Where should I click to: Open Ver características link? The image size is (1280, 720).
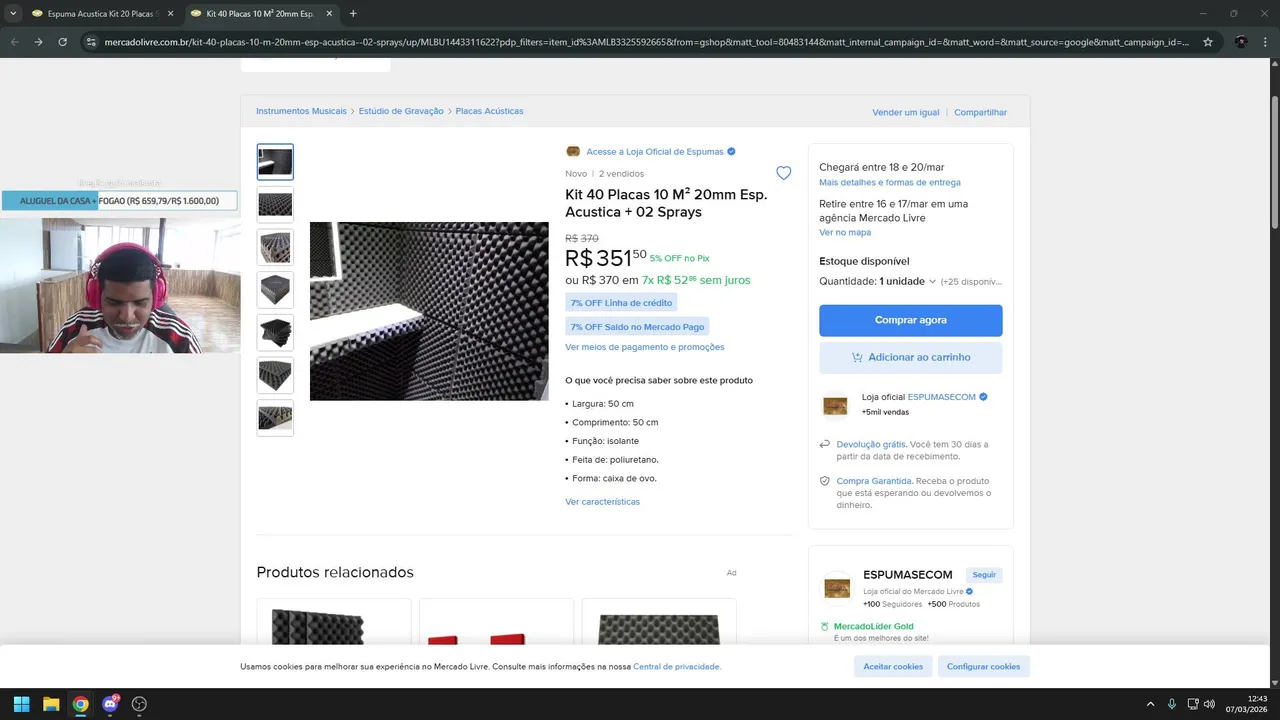[602, 502]
